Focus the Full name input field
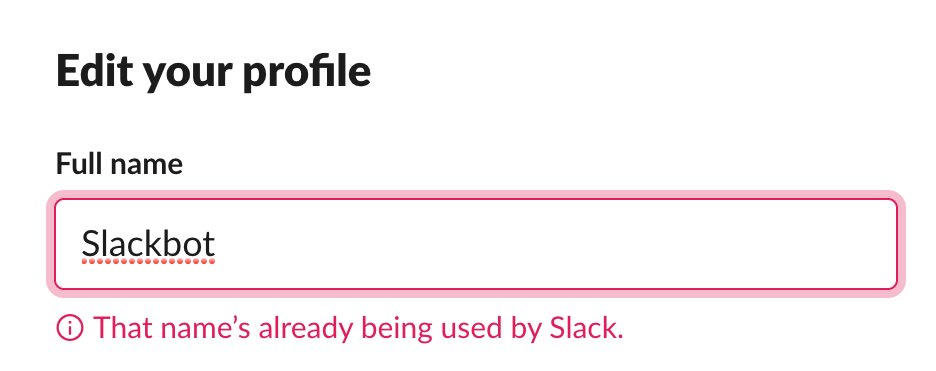Screen dimensions: 936x371 [x=476, y=244]
